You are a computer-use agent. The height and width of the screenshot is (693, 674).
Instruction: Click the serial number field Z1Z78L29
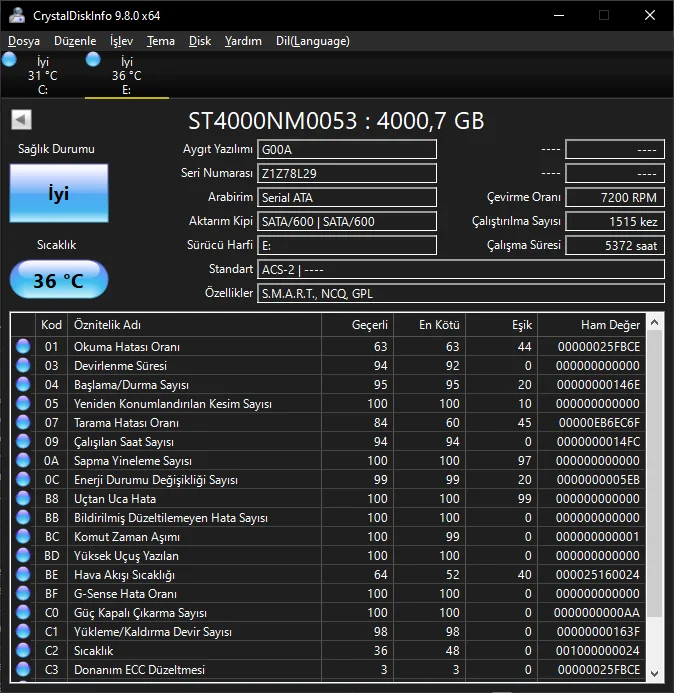coord(347,173)
